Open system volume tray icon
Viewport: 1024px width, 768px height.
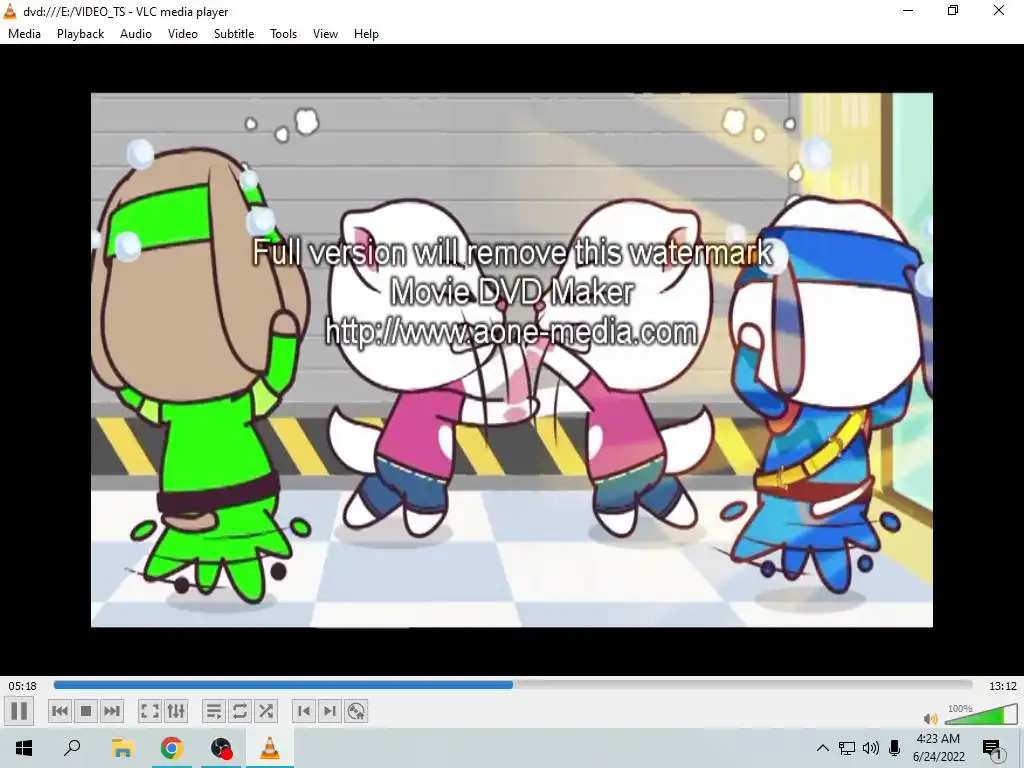pos(871,748)
